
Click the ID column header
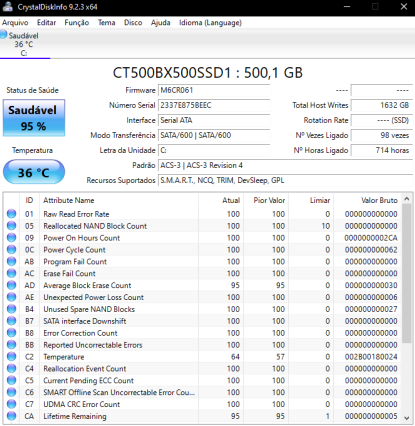point(29,200)
